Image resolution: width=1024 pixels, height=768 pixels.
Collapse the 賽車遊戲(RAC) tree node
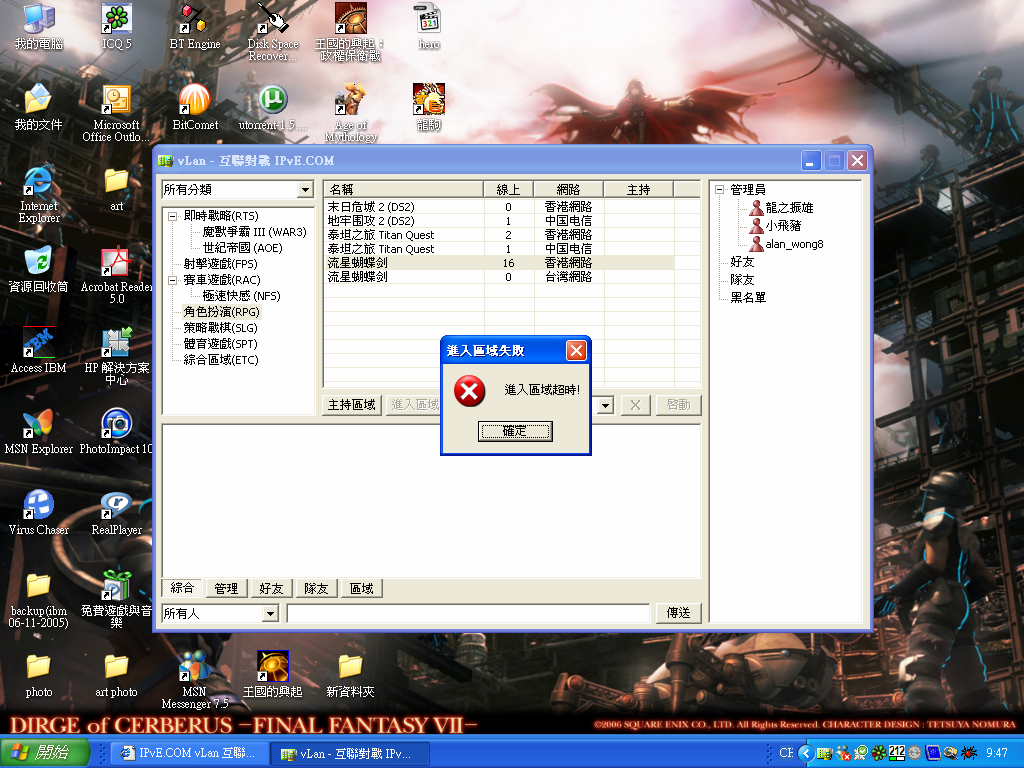(x=172, y=280)
